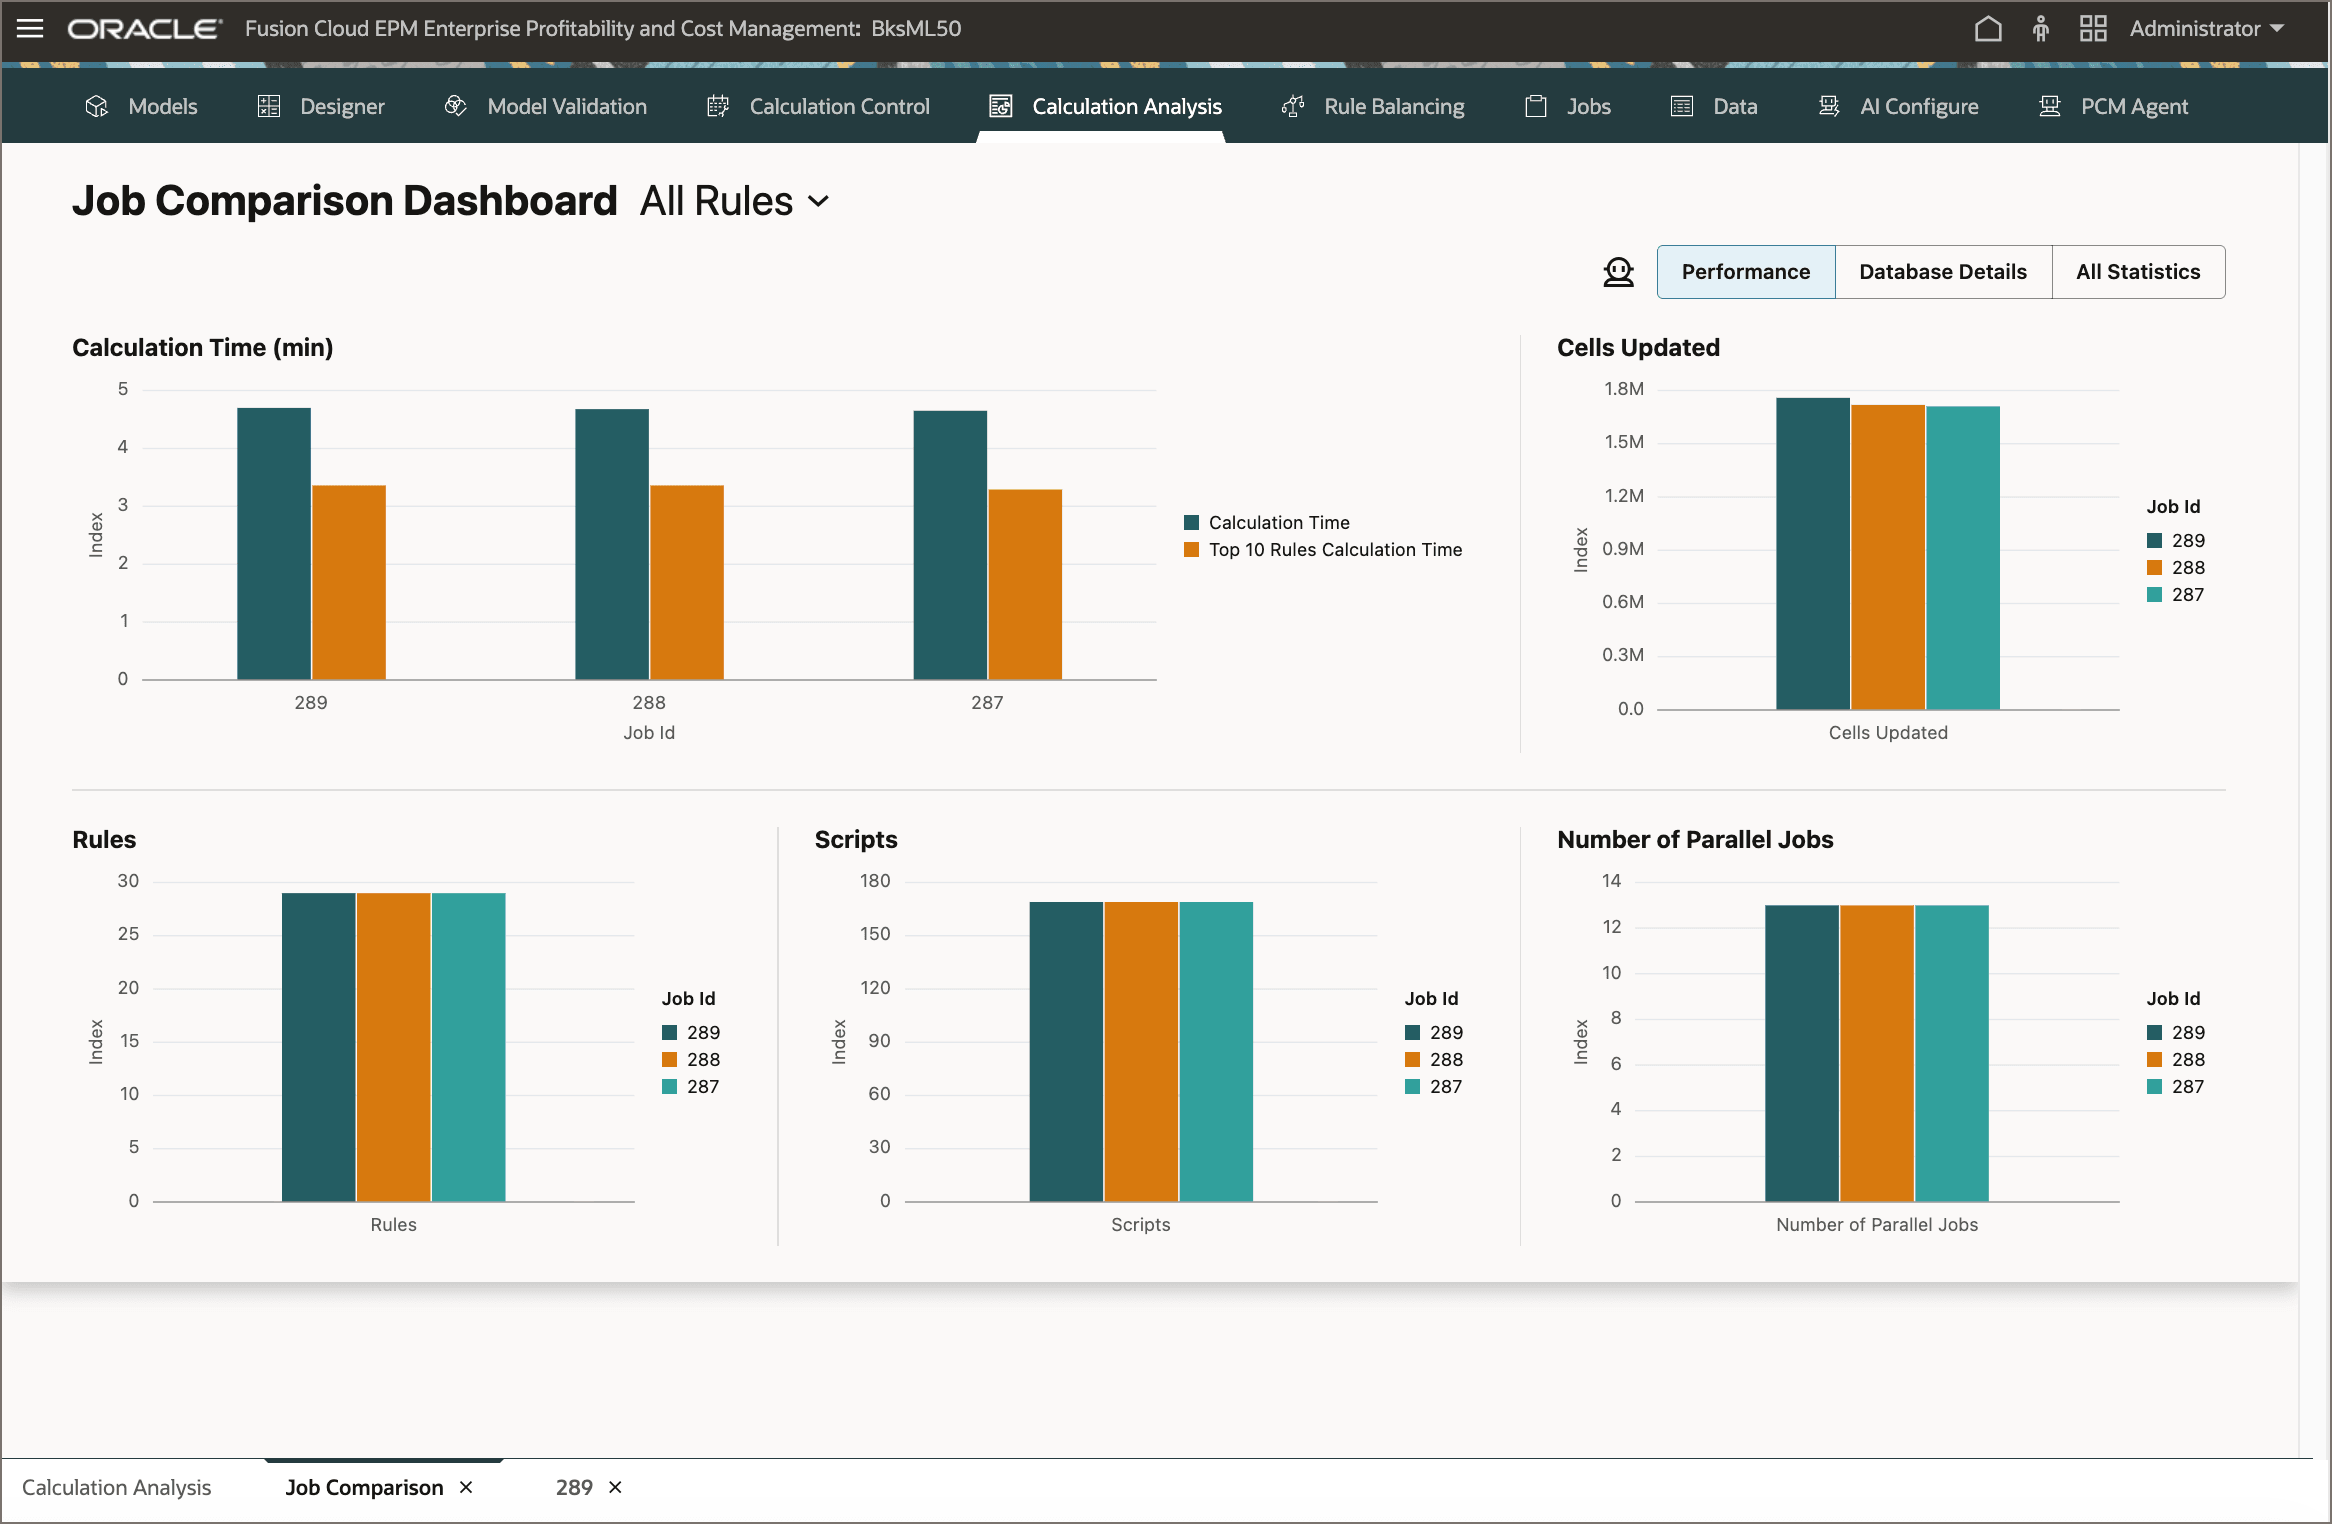Click the Calculation Control icon

click(x=716, y=105)
